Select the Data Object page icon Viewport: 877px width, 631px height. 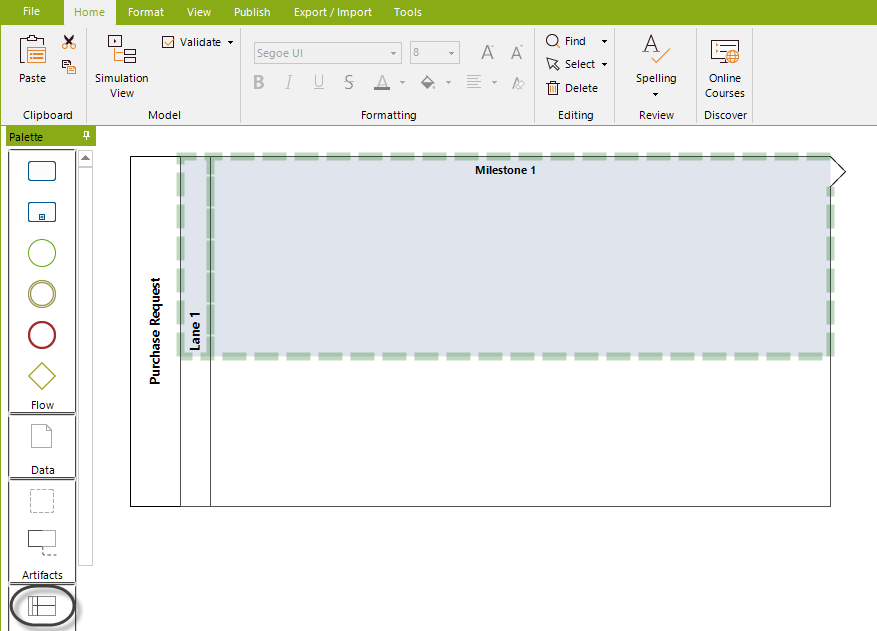[x=41, y=436]
